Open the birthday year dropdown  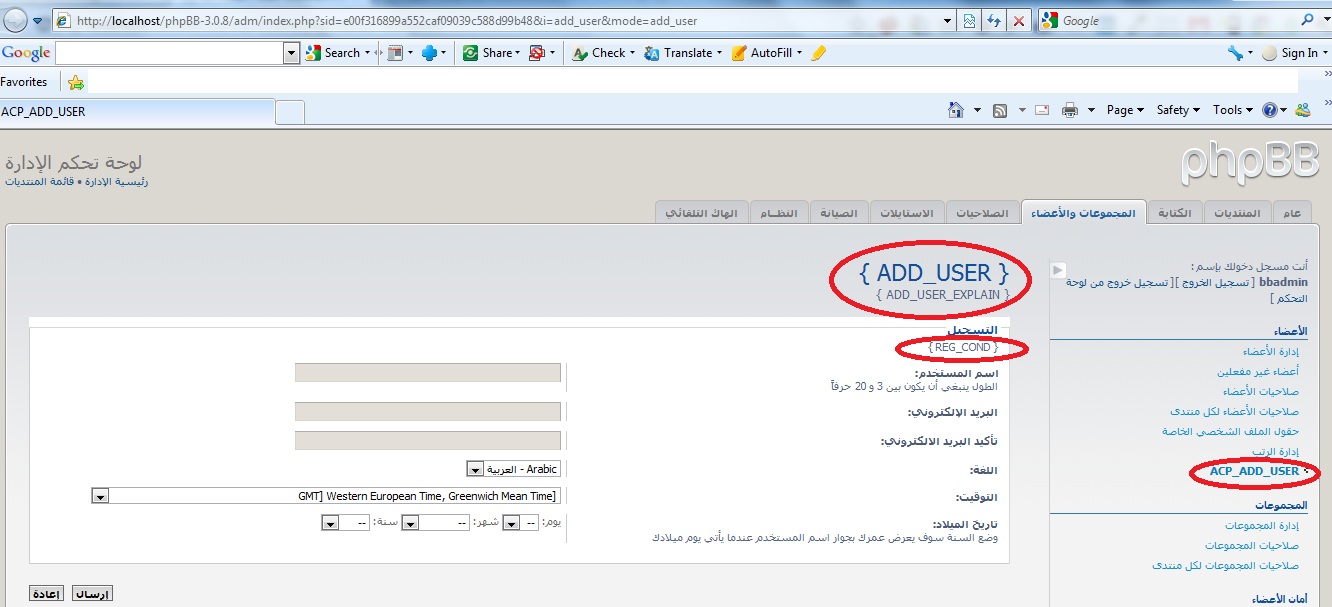click(330, 523)
